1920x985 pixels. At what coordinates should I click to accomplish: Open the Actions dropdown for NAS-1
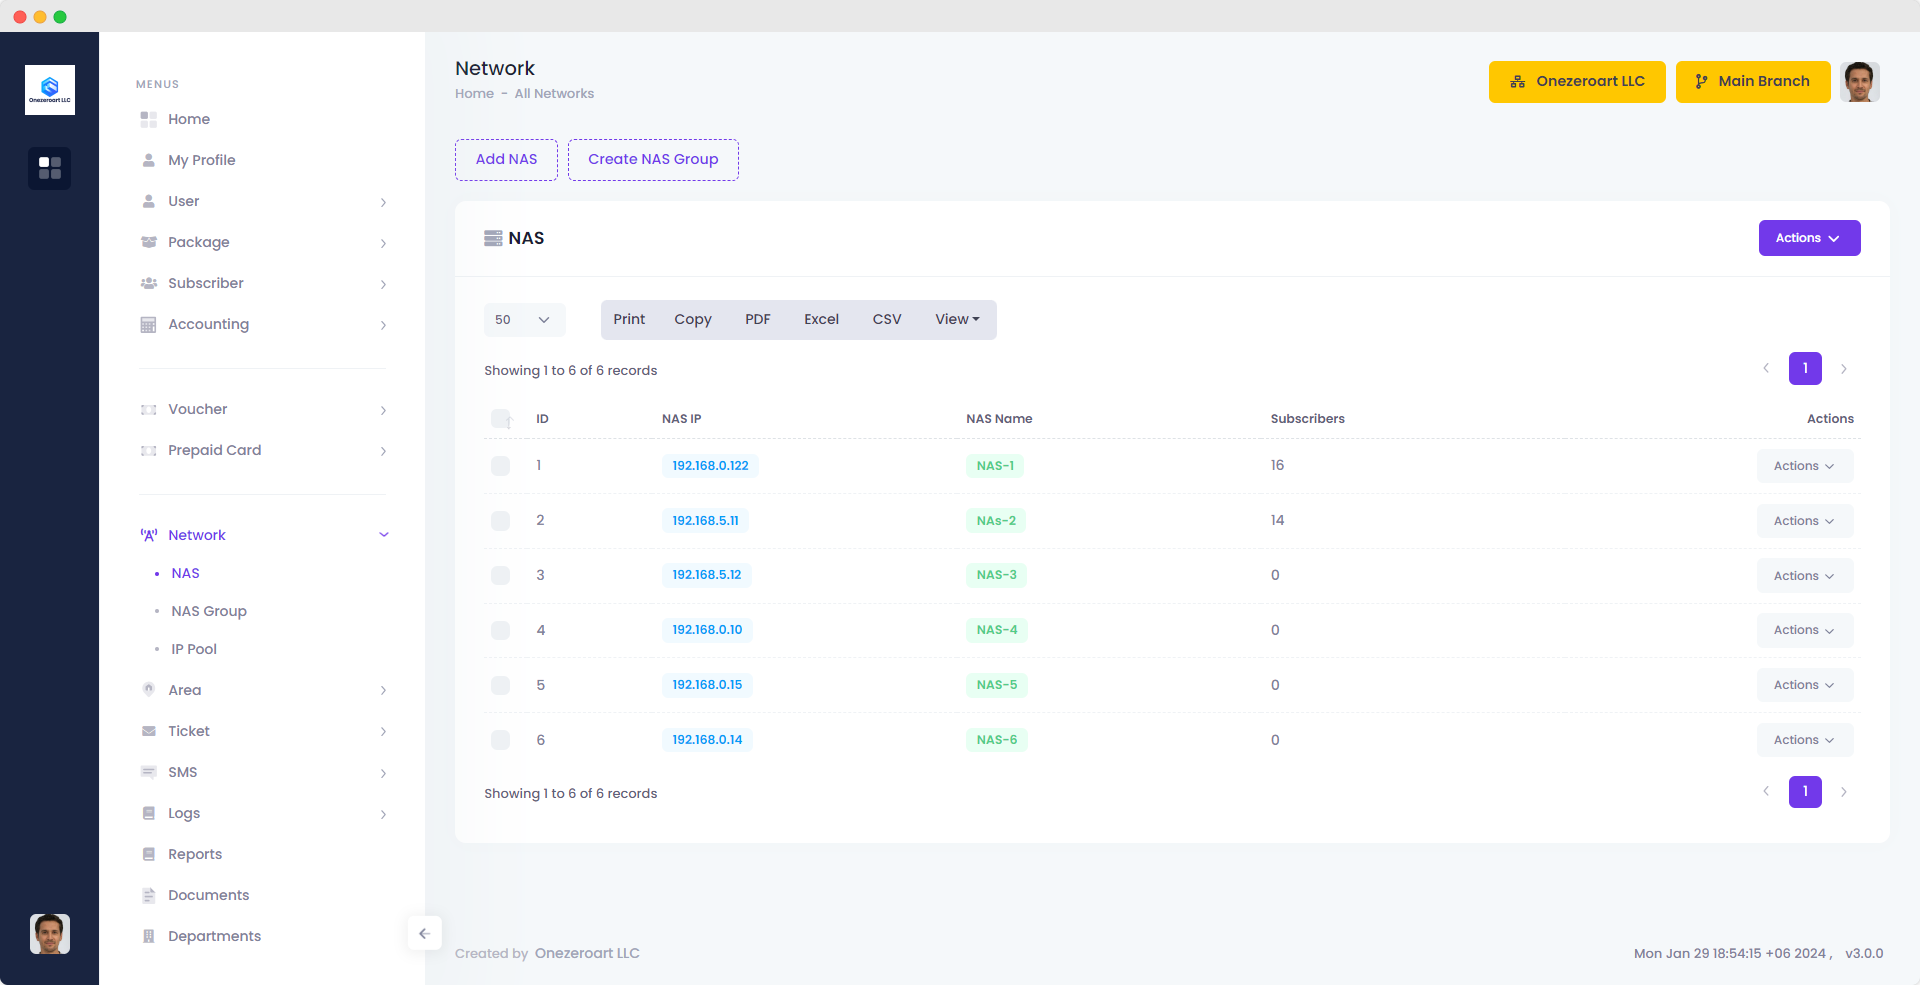coord(1804,466)
